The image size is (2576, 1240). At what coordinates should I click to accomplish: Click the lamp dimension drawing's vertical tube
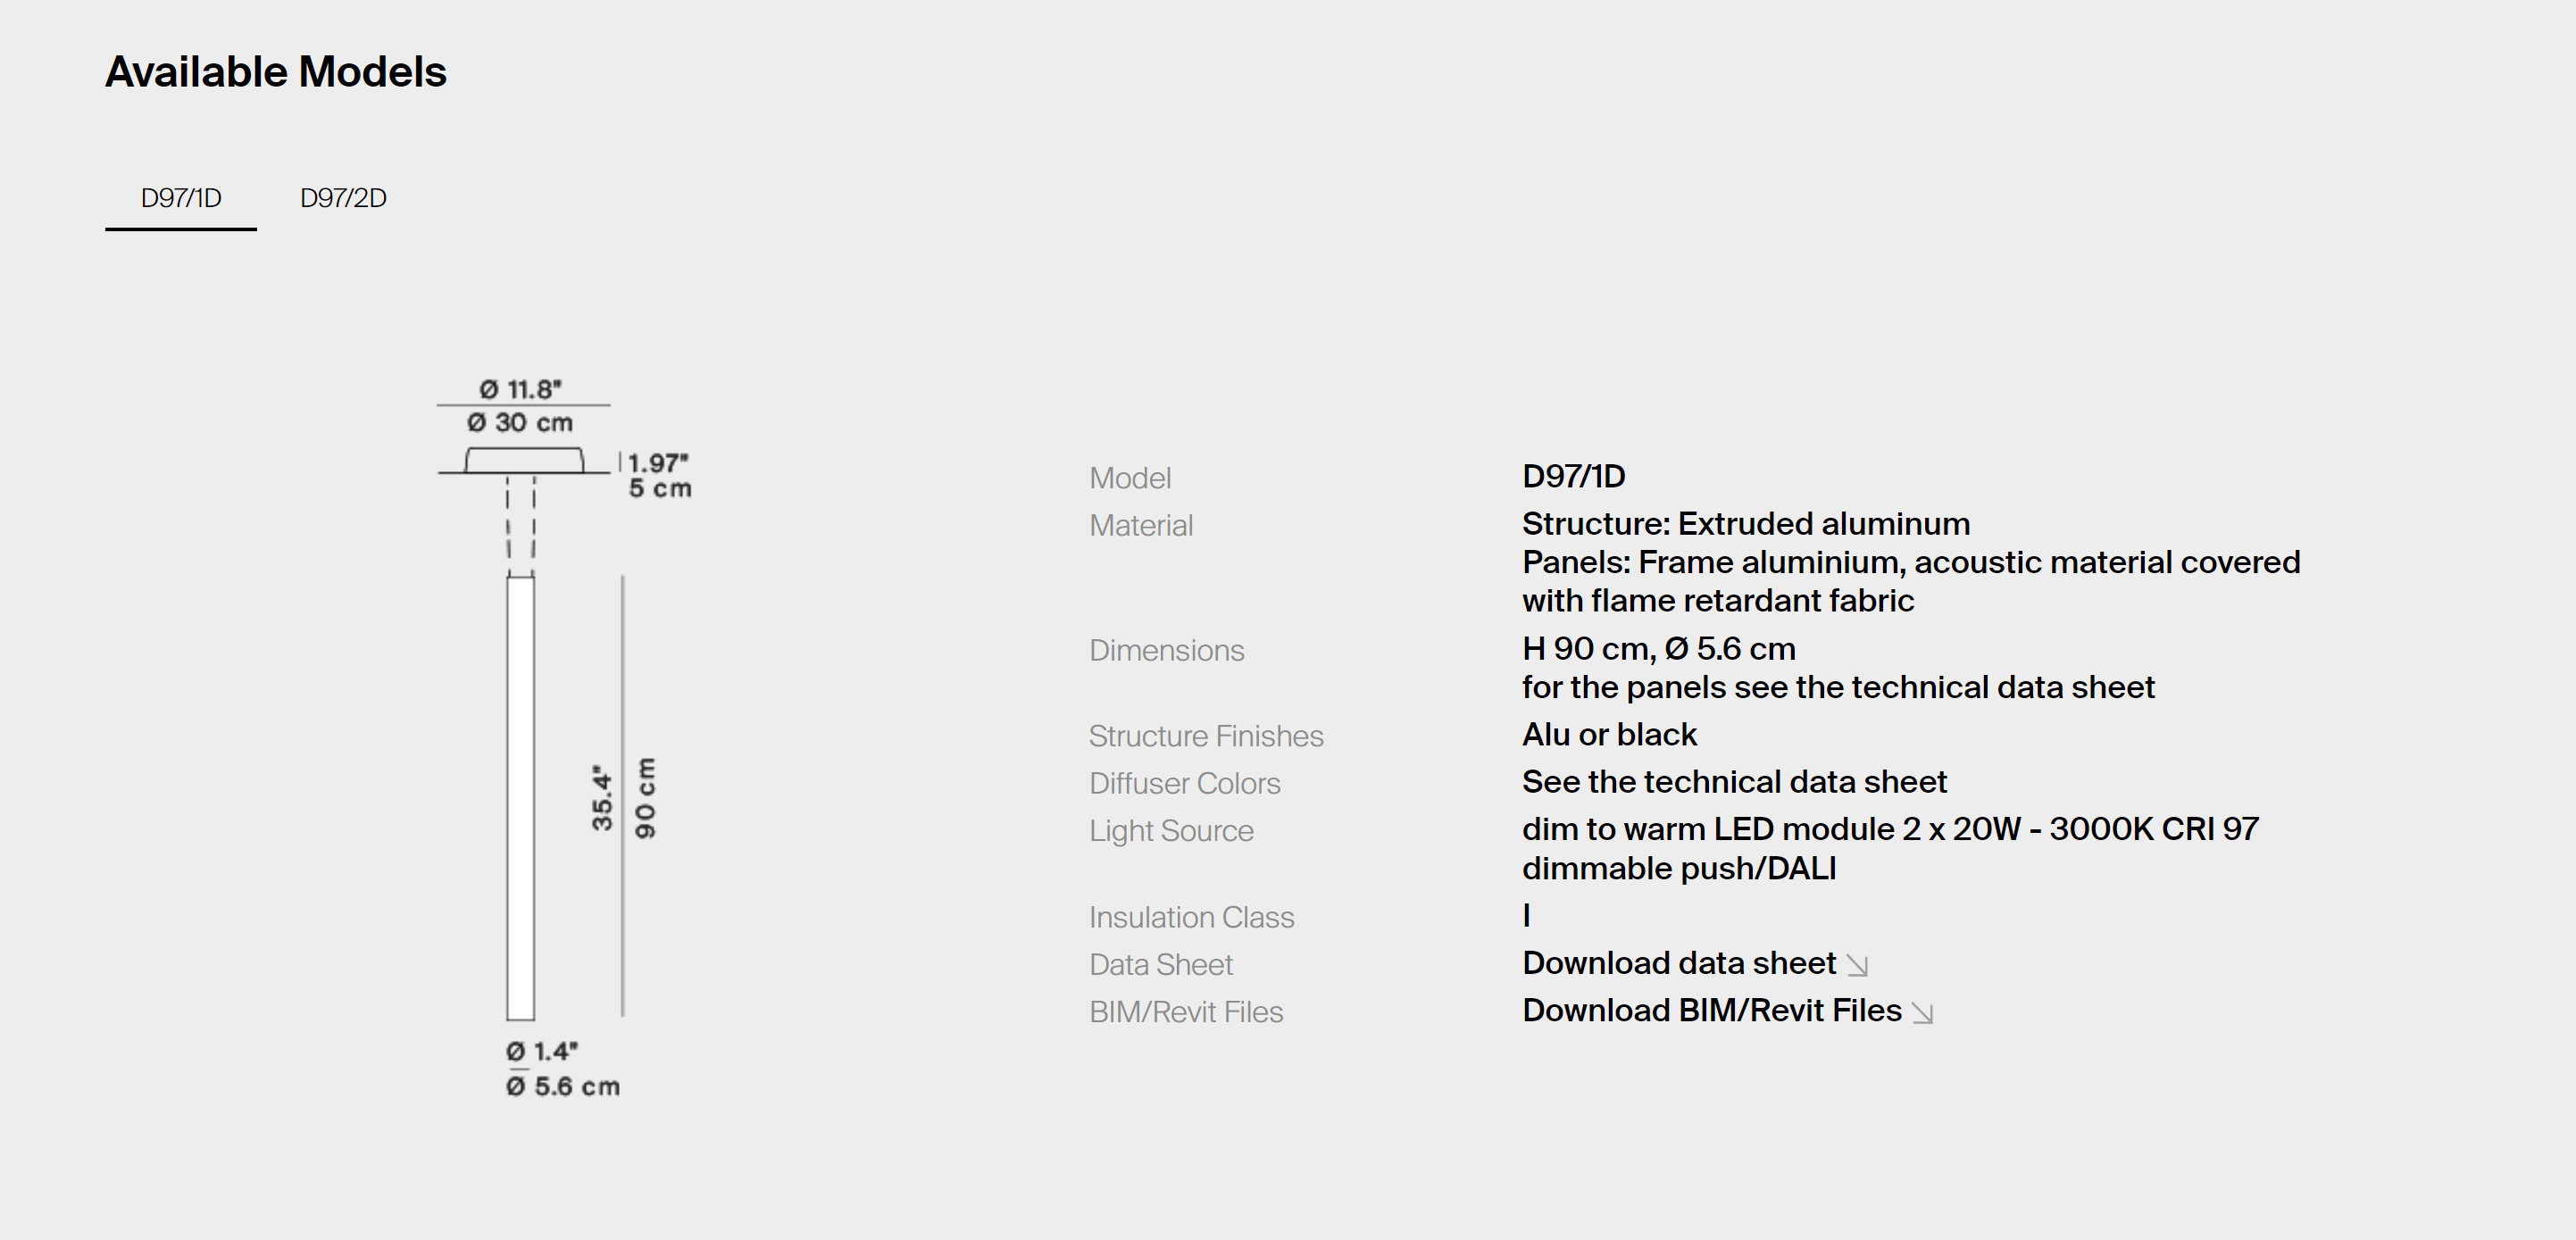(x=520, y=798)
